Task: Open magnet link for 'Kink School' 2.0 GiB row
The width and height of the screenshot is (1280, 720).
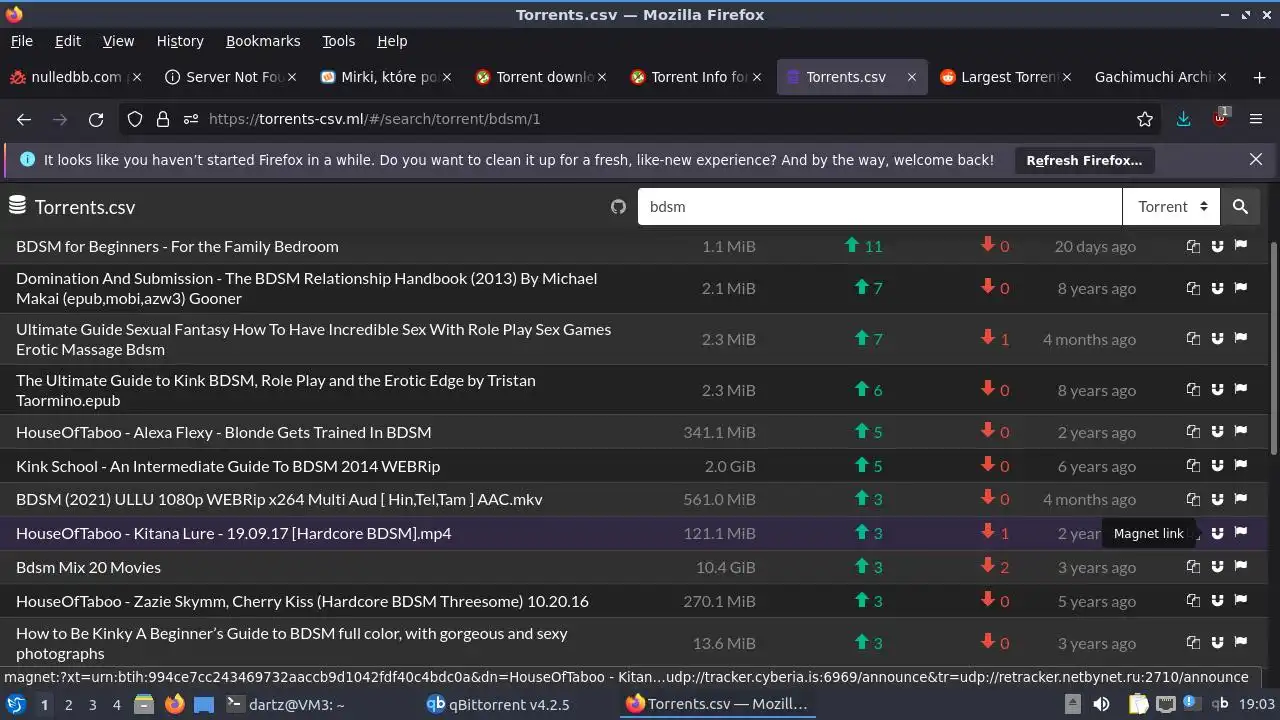Action: 1217,466
